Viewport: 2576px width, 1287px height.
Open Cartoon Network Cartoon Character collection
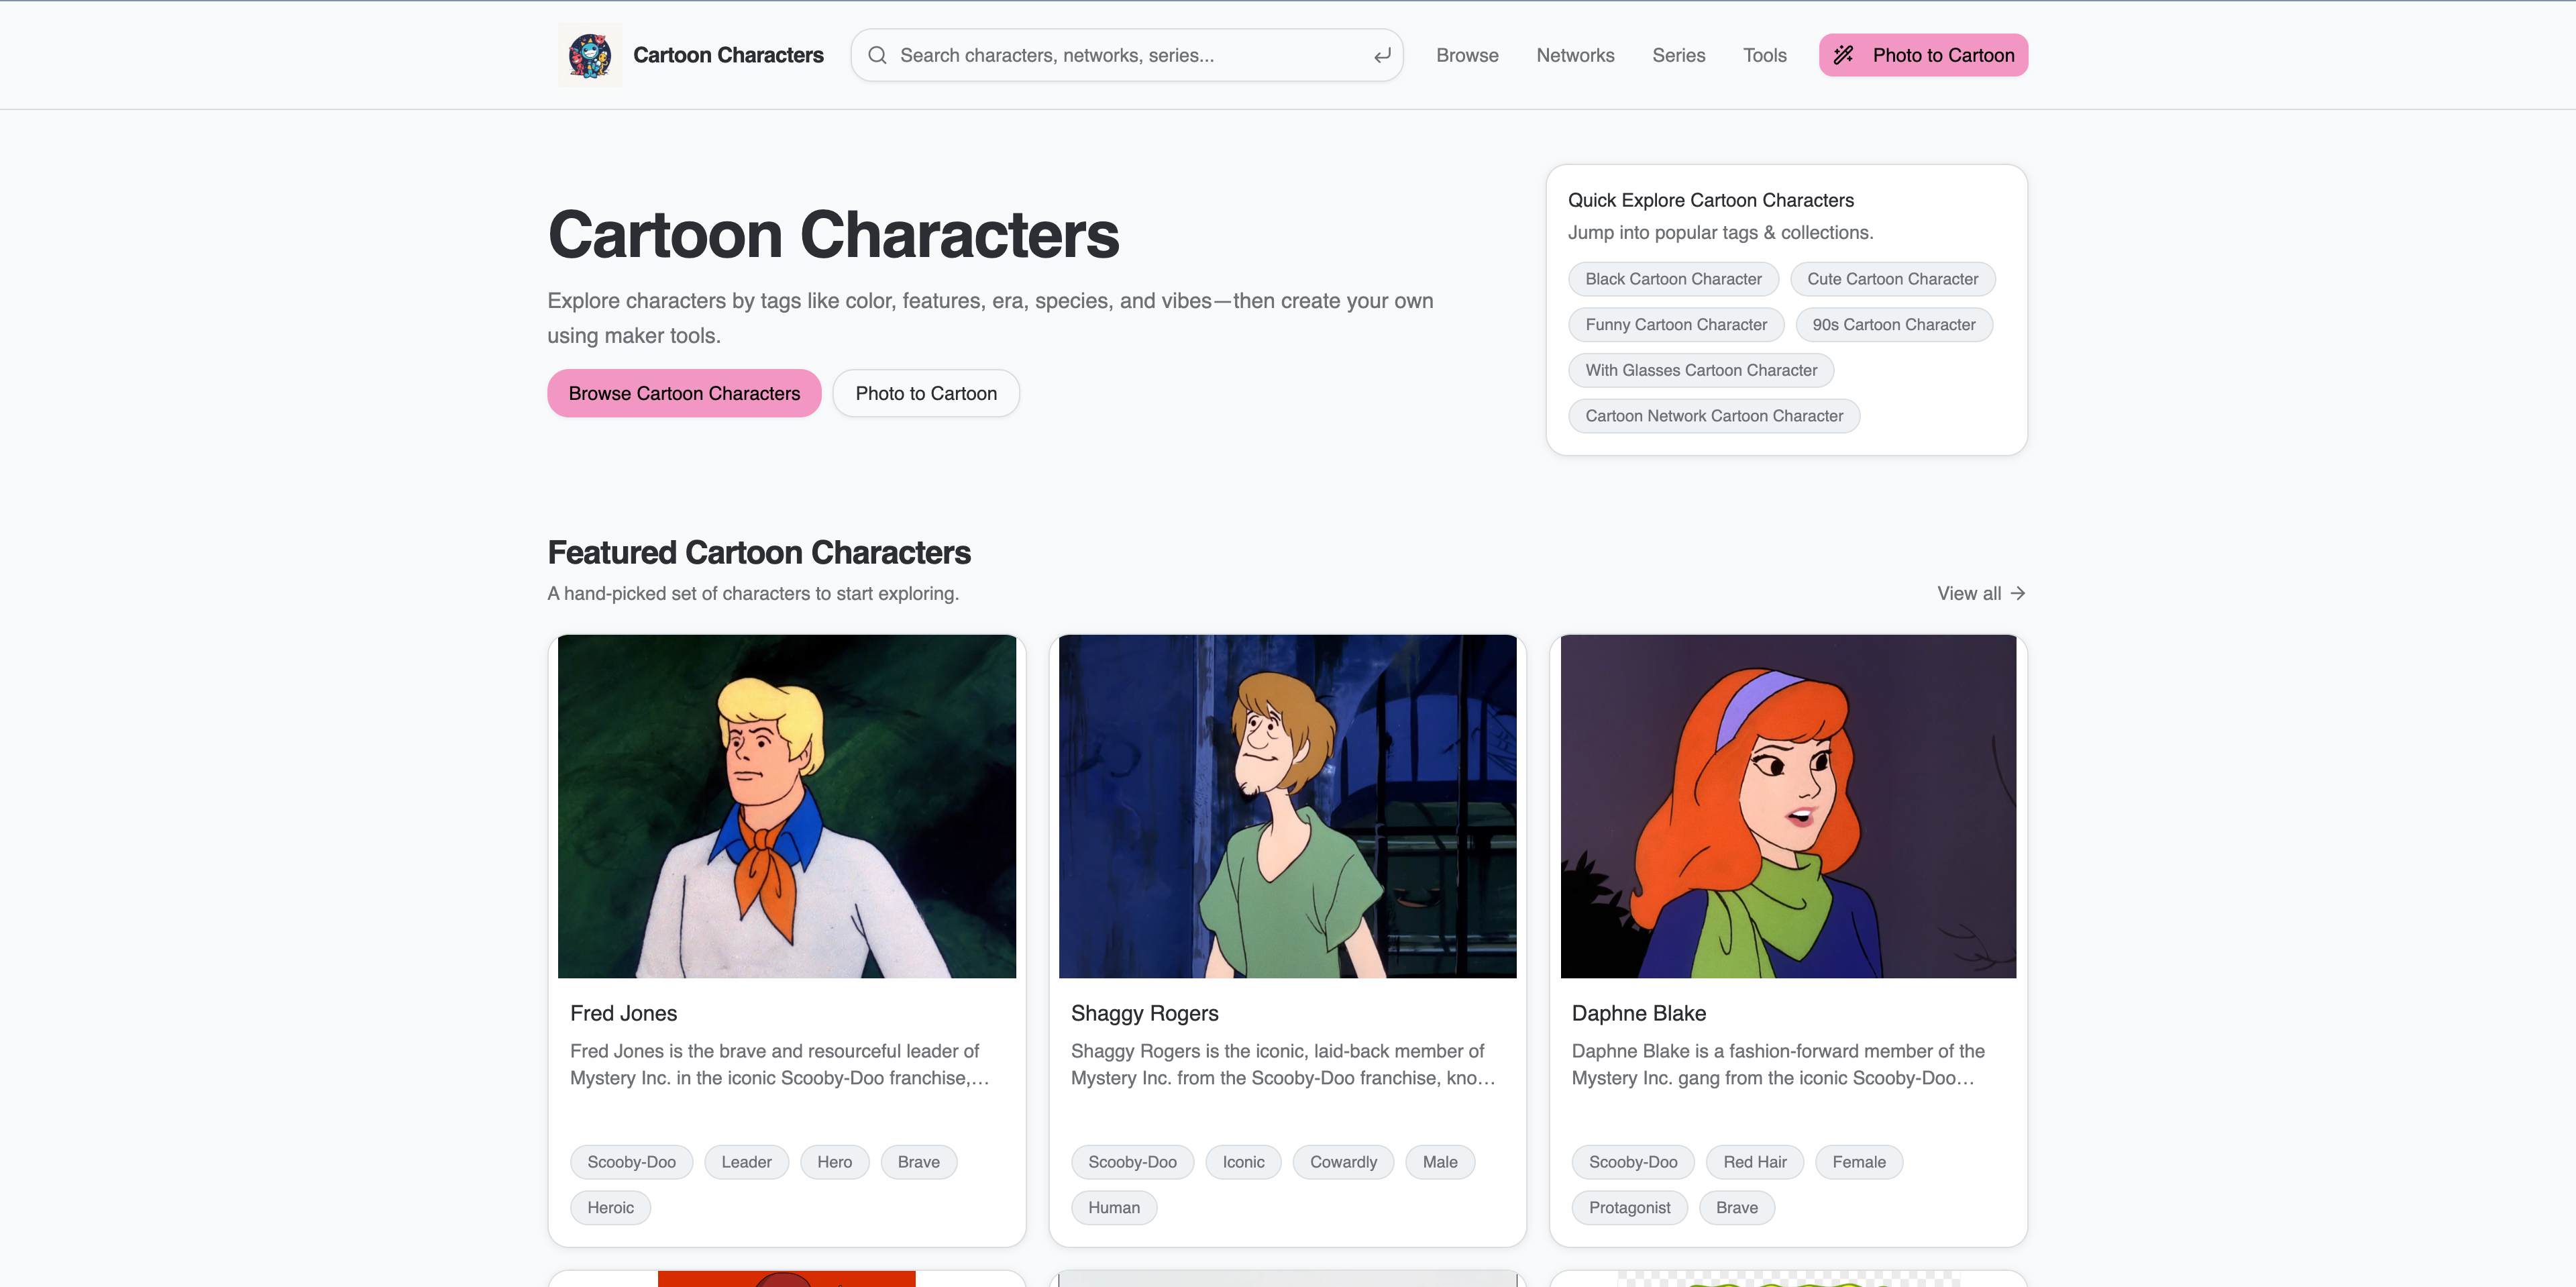[x=1714, y=416]
